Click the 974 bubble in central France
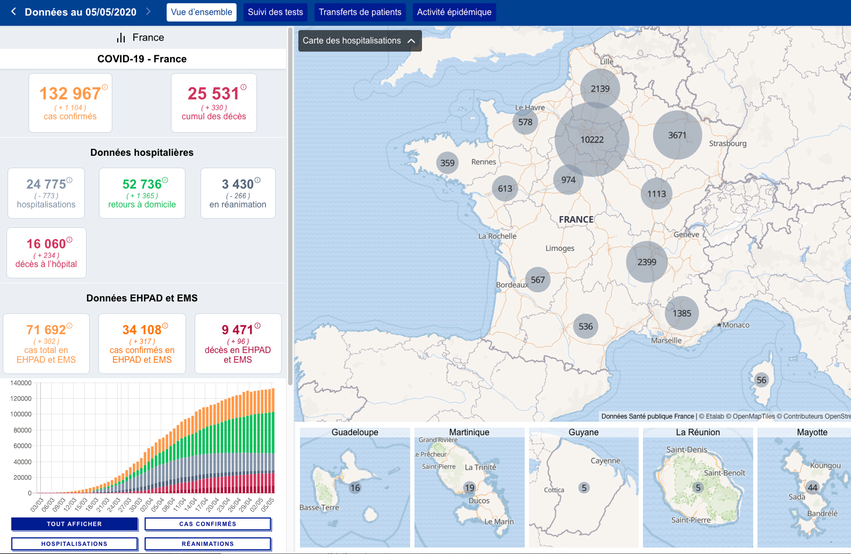This screenshot has width=851, height=554. 568,180
